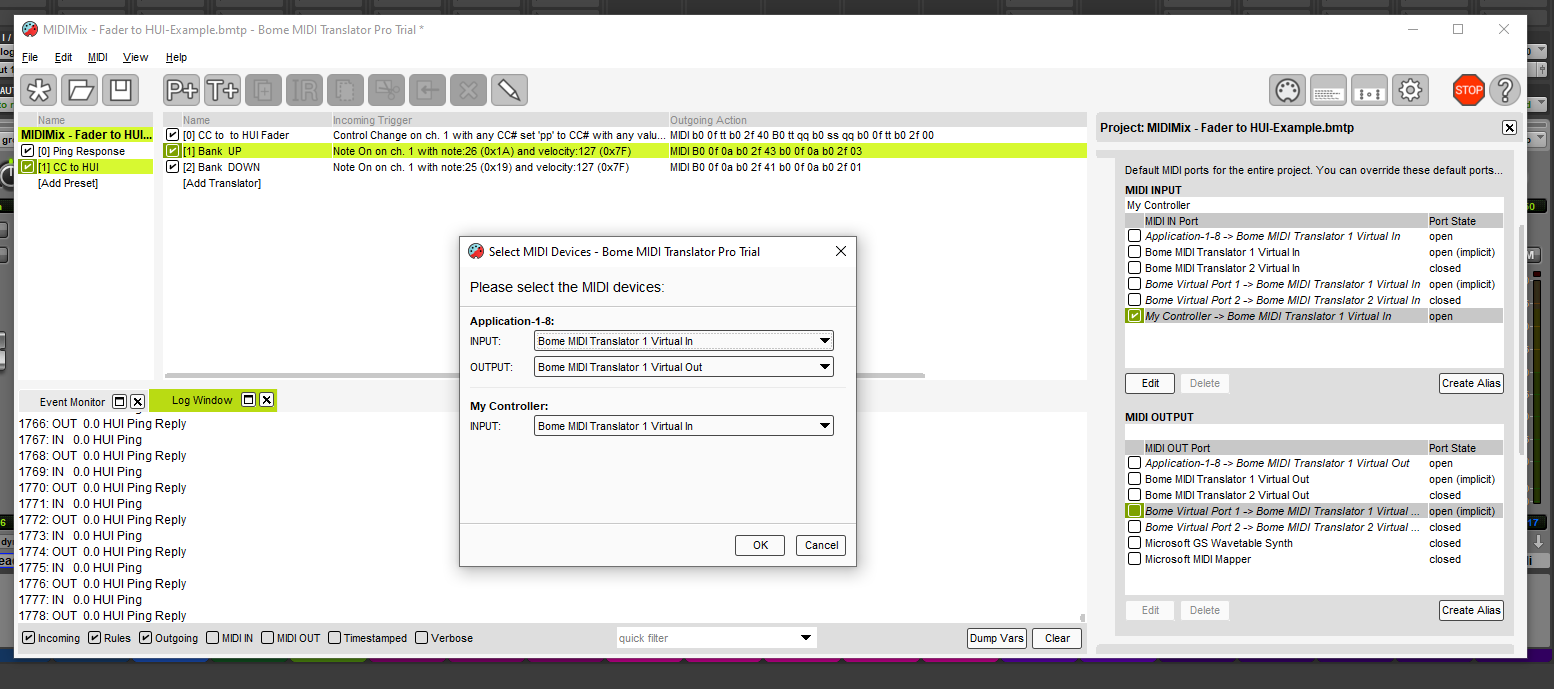Enable the Verbose log checkbox

pyautogui.click(x=422, y=638)
